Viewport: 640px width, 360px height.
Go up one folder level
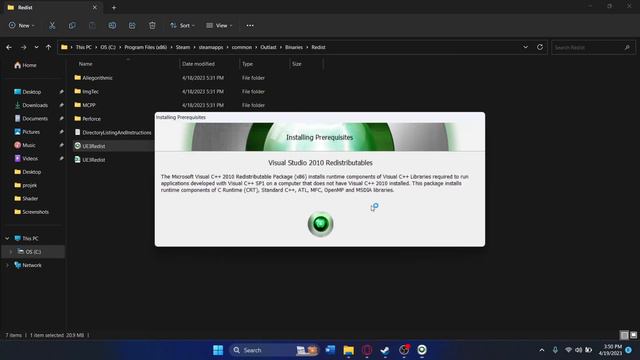(x=49, y=47)
